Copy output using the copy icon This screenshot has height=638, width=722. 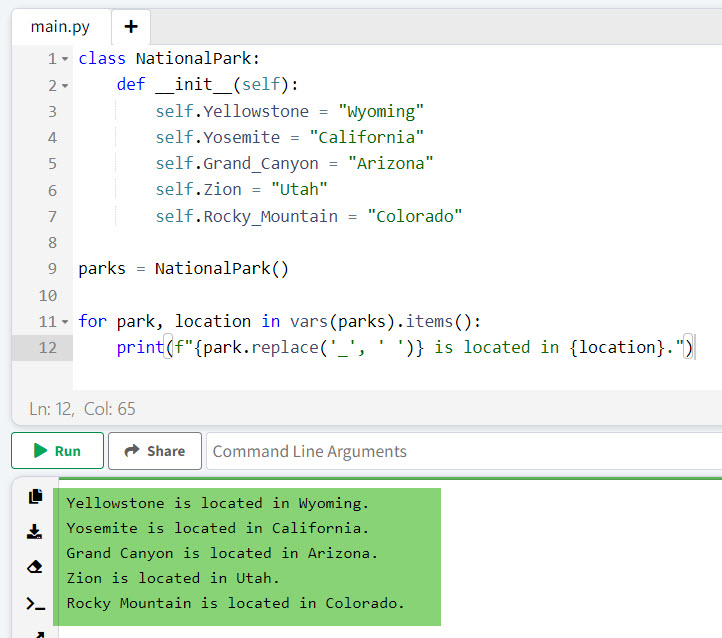coord(35,496)
